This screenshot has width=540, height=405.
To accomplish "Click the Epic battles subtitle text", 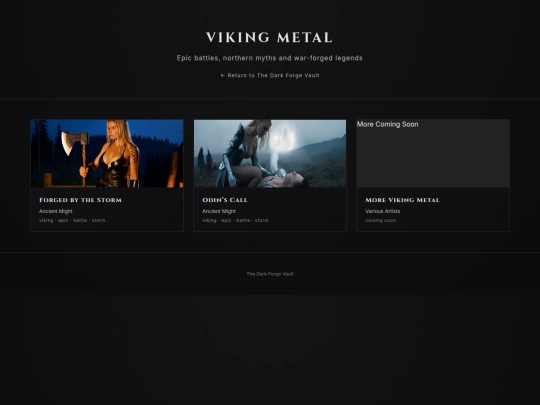I will 270,58.
